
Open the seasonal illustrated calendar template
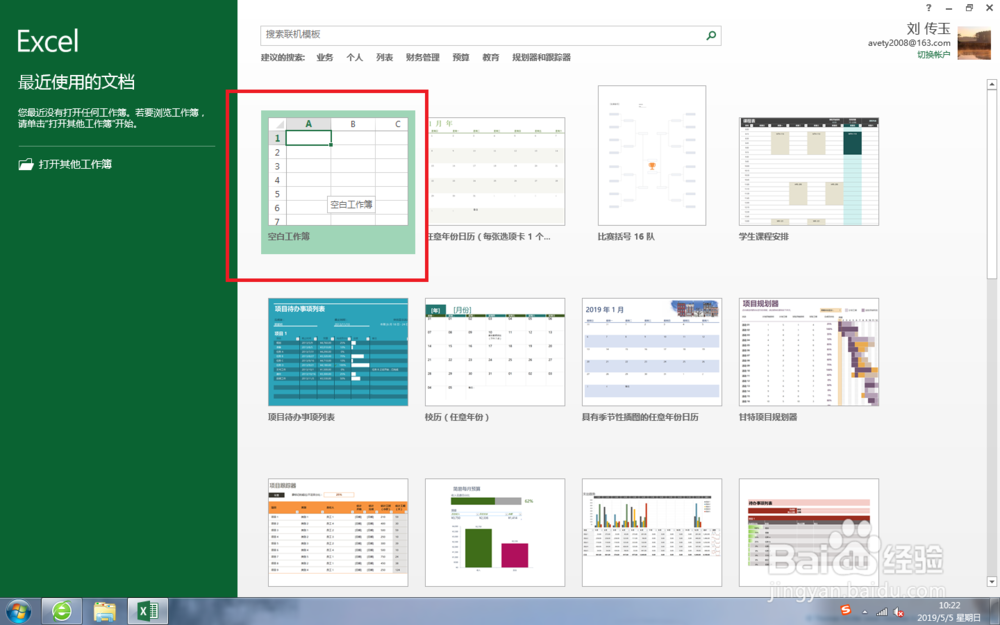click(x=652, y=352)
